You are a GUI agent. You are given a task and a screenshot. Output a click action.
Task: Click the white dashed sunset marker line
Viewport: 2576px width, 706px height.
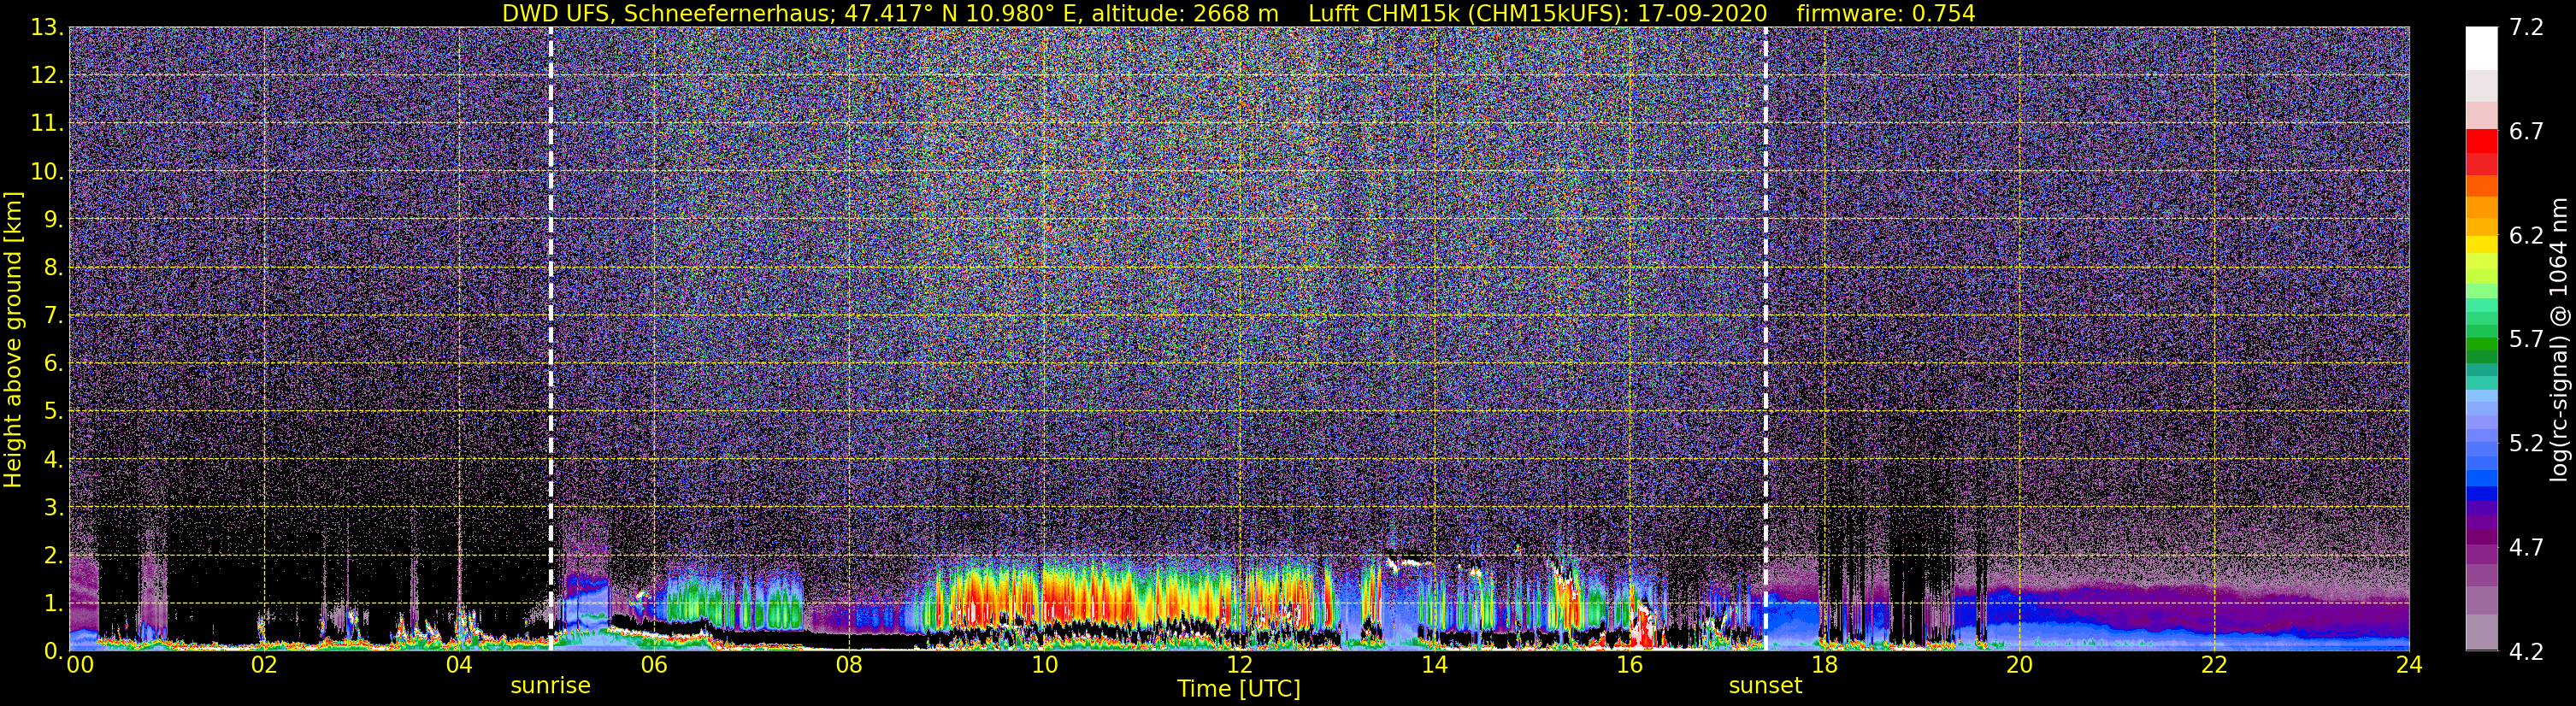coord(1765,339)
